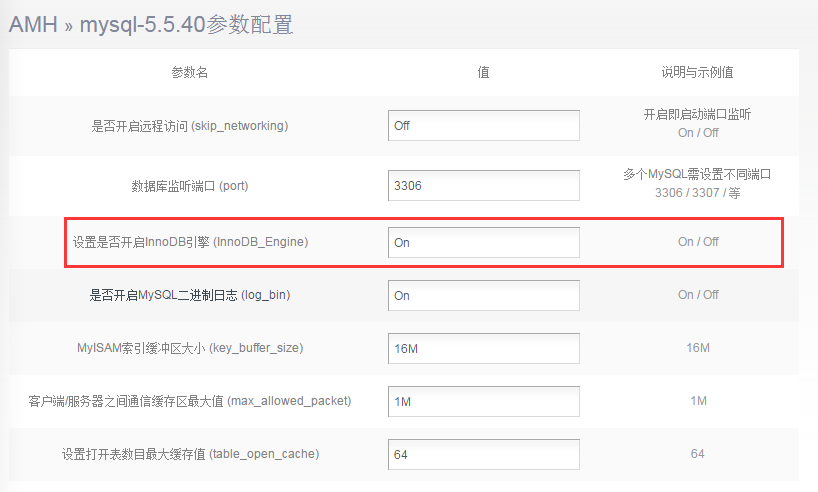818x492 pixels.
Task: Click the 值 column header
Action: point(483,73)
